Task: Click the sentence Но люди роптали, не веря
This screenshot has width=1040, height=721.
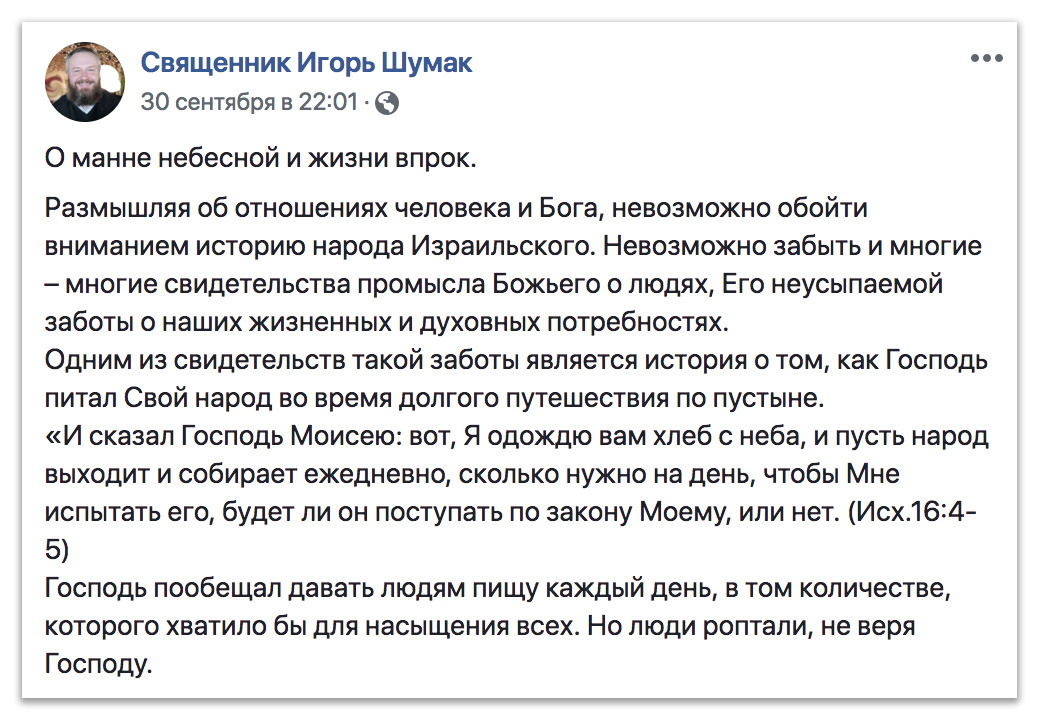Action: pyautogui.click(x=751, y=626)
